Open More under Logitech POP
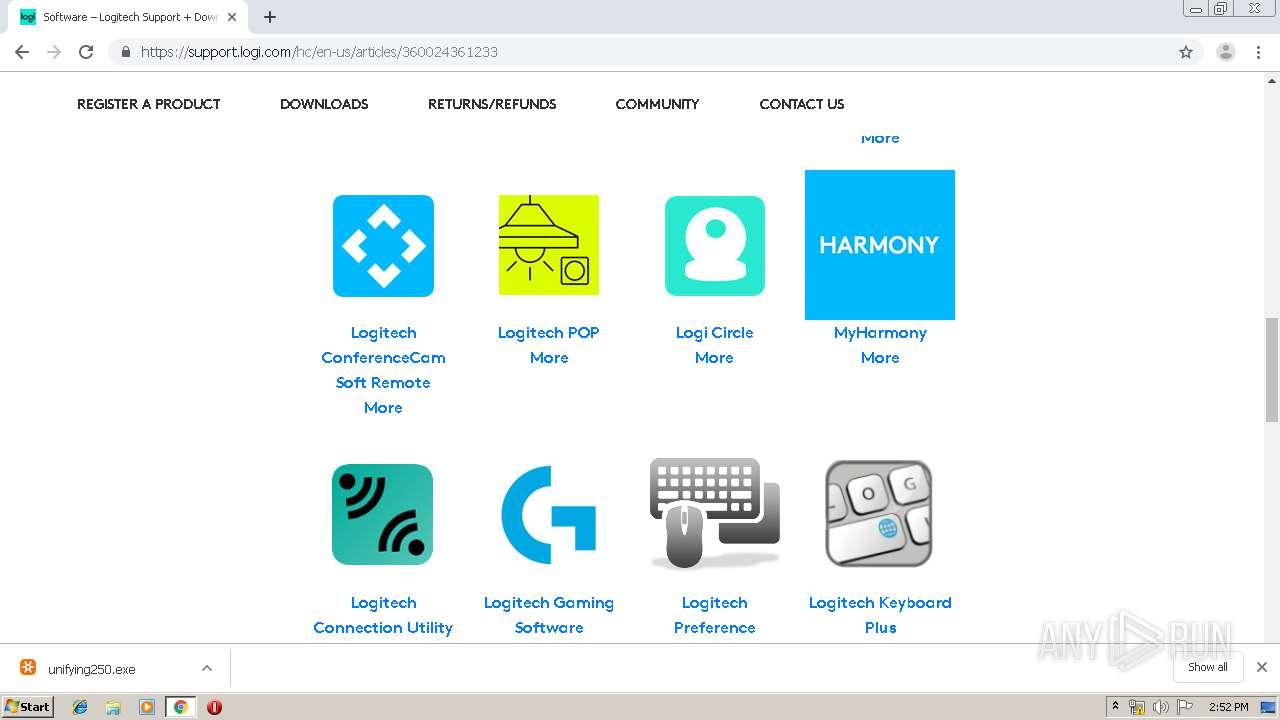This screenshot has height=720, width=1280. coord(549,358)
